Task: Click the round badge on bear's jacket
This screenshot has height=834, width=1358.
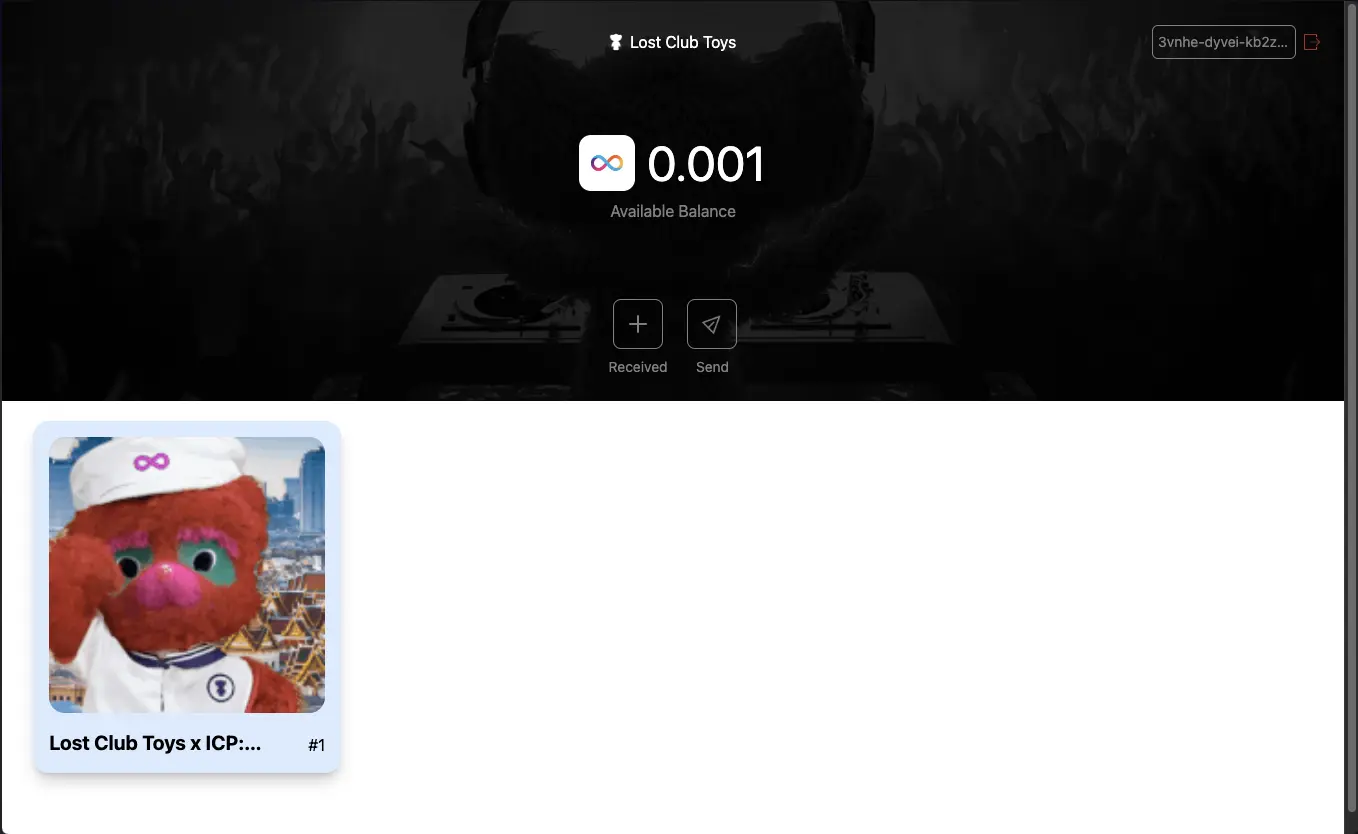Action: click(x=221, y=687)
